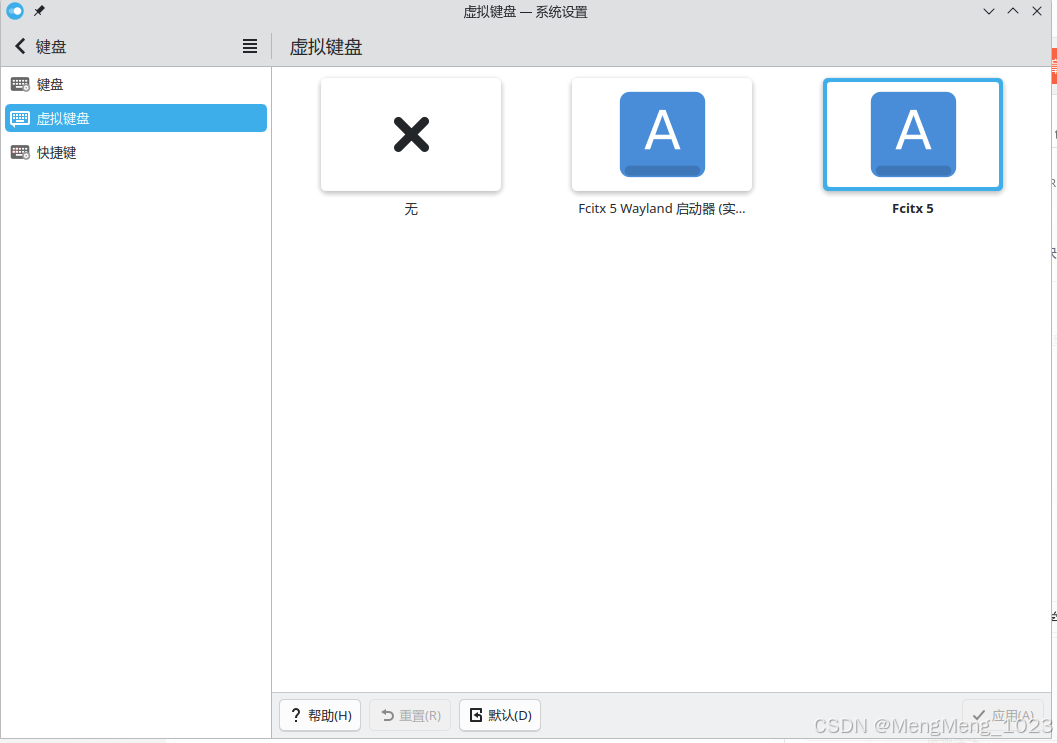
Task: Click the virtual keyboard icon in highlighted row
Action: [20, 119]
